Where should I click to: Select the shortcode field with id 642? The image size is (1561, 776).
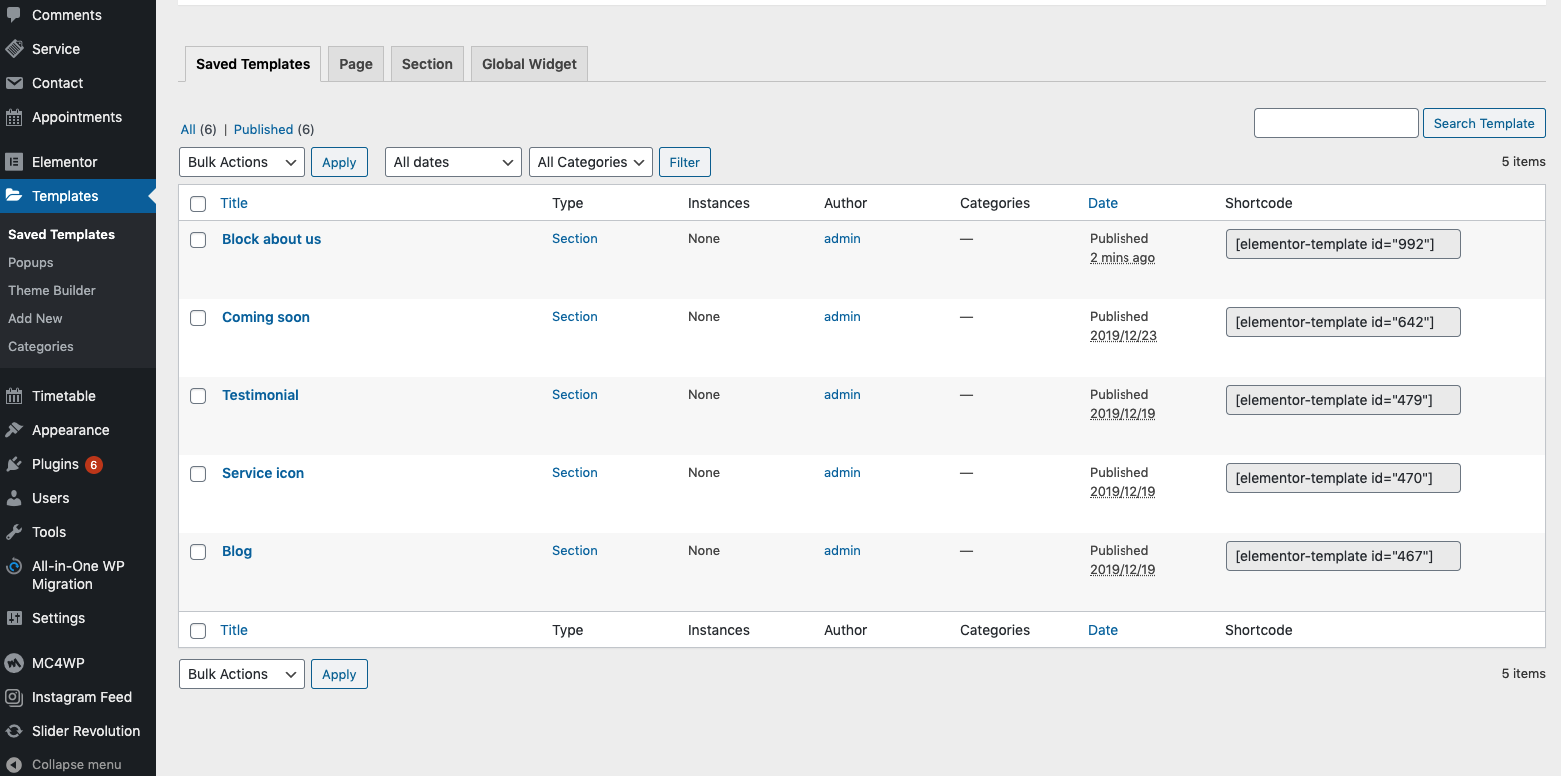point(1343,322)
